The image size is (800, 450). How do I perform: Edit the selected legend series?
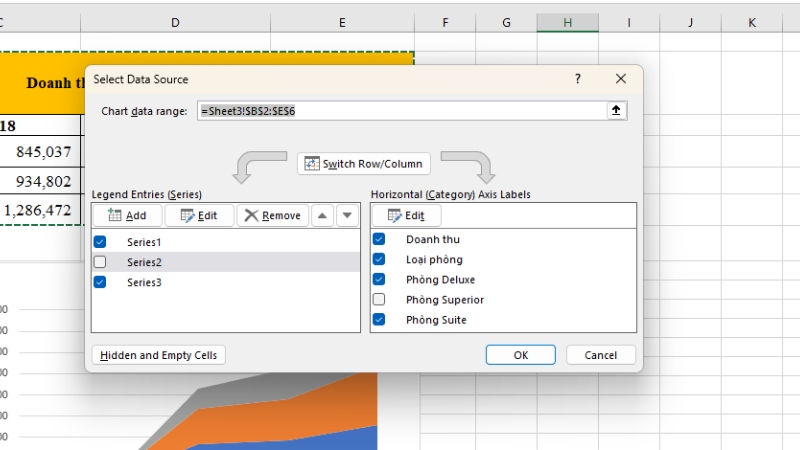click(197, 215)
